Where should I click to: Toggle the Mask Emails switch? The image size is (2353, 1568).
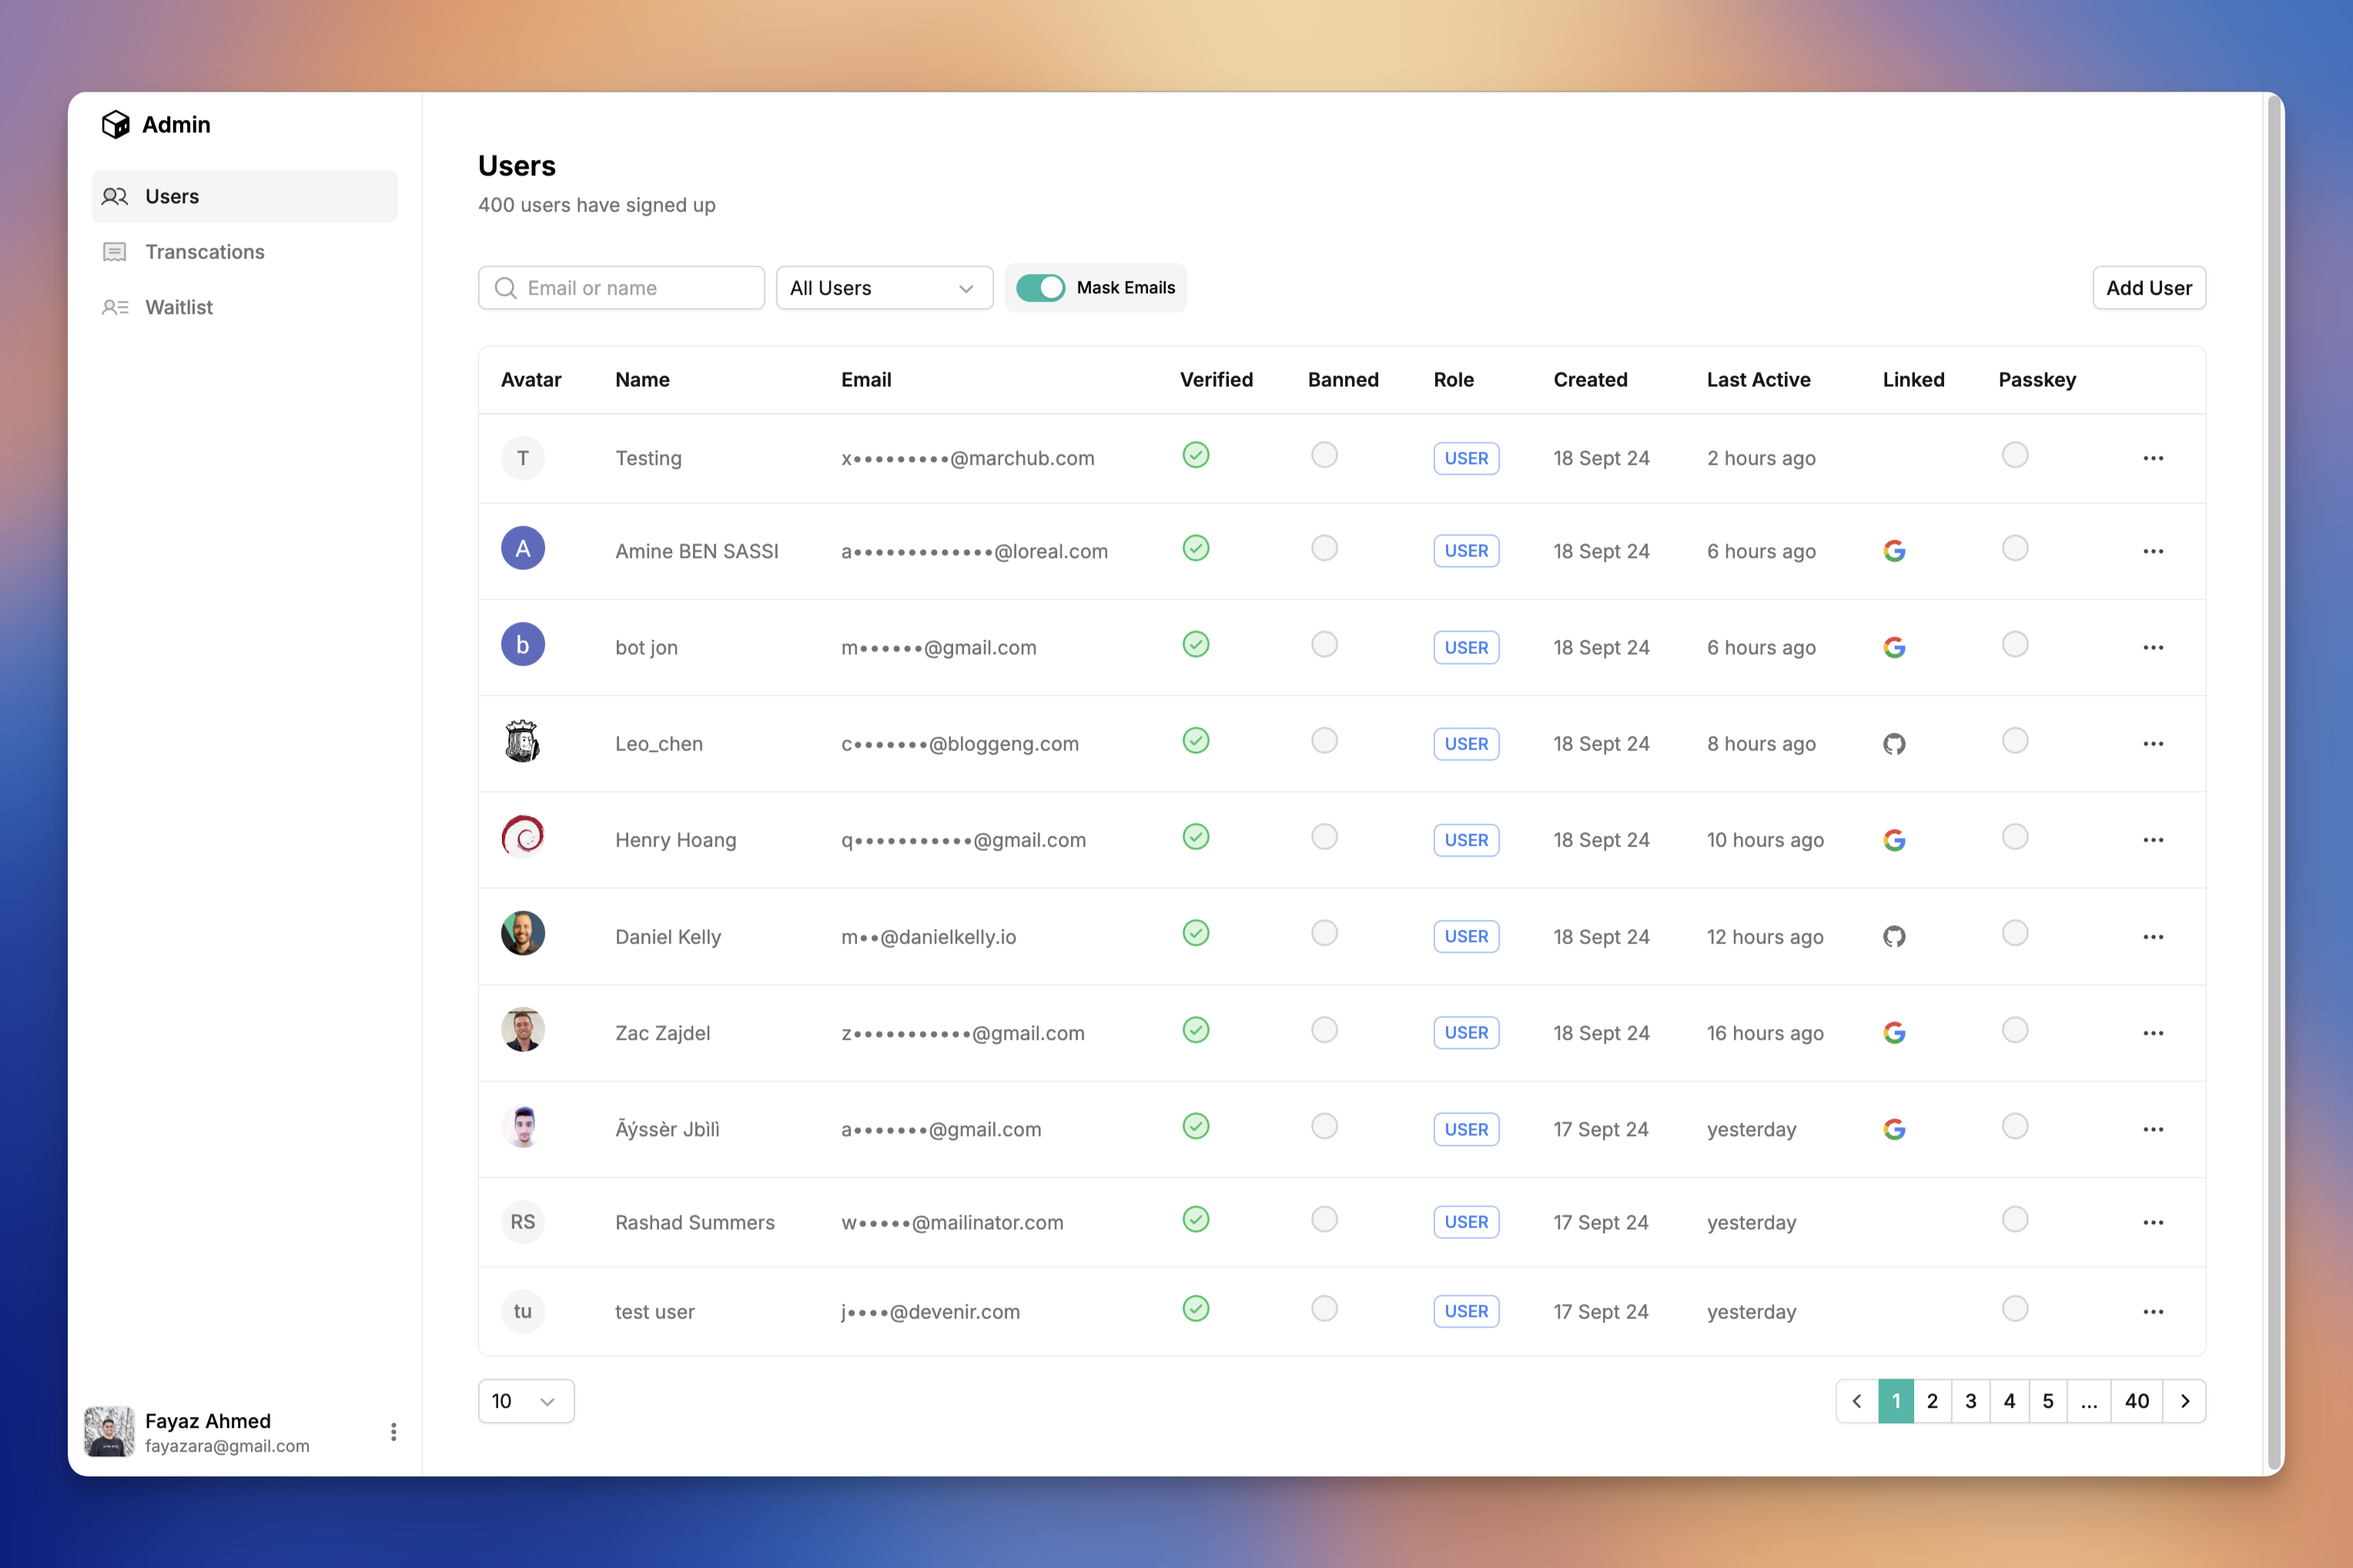coord(1040,288)
